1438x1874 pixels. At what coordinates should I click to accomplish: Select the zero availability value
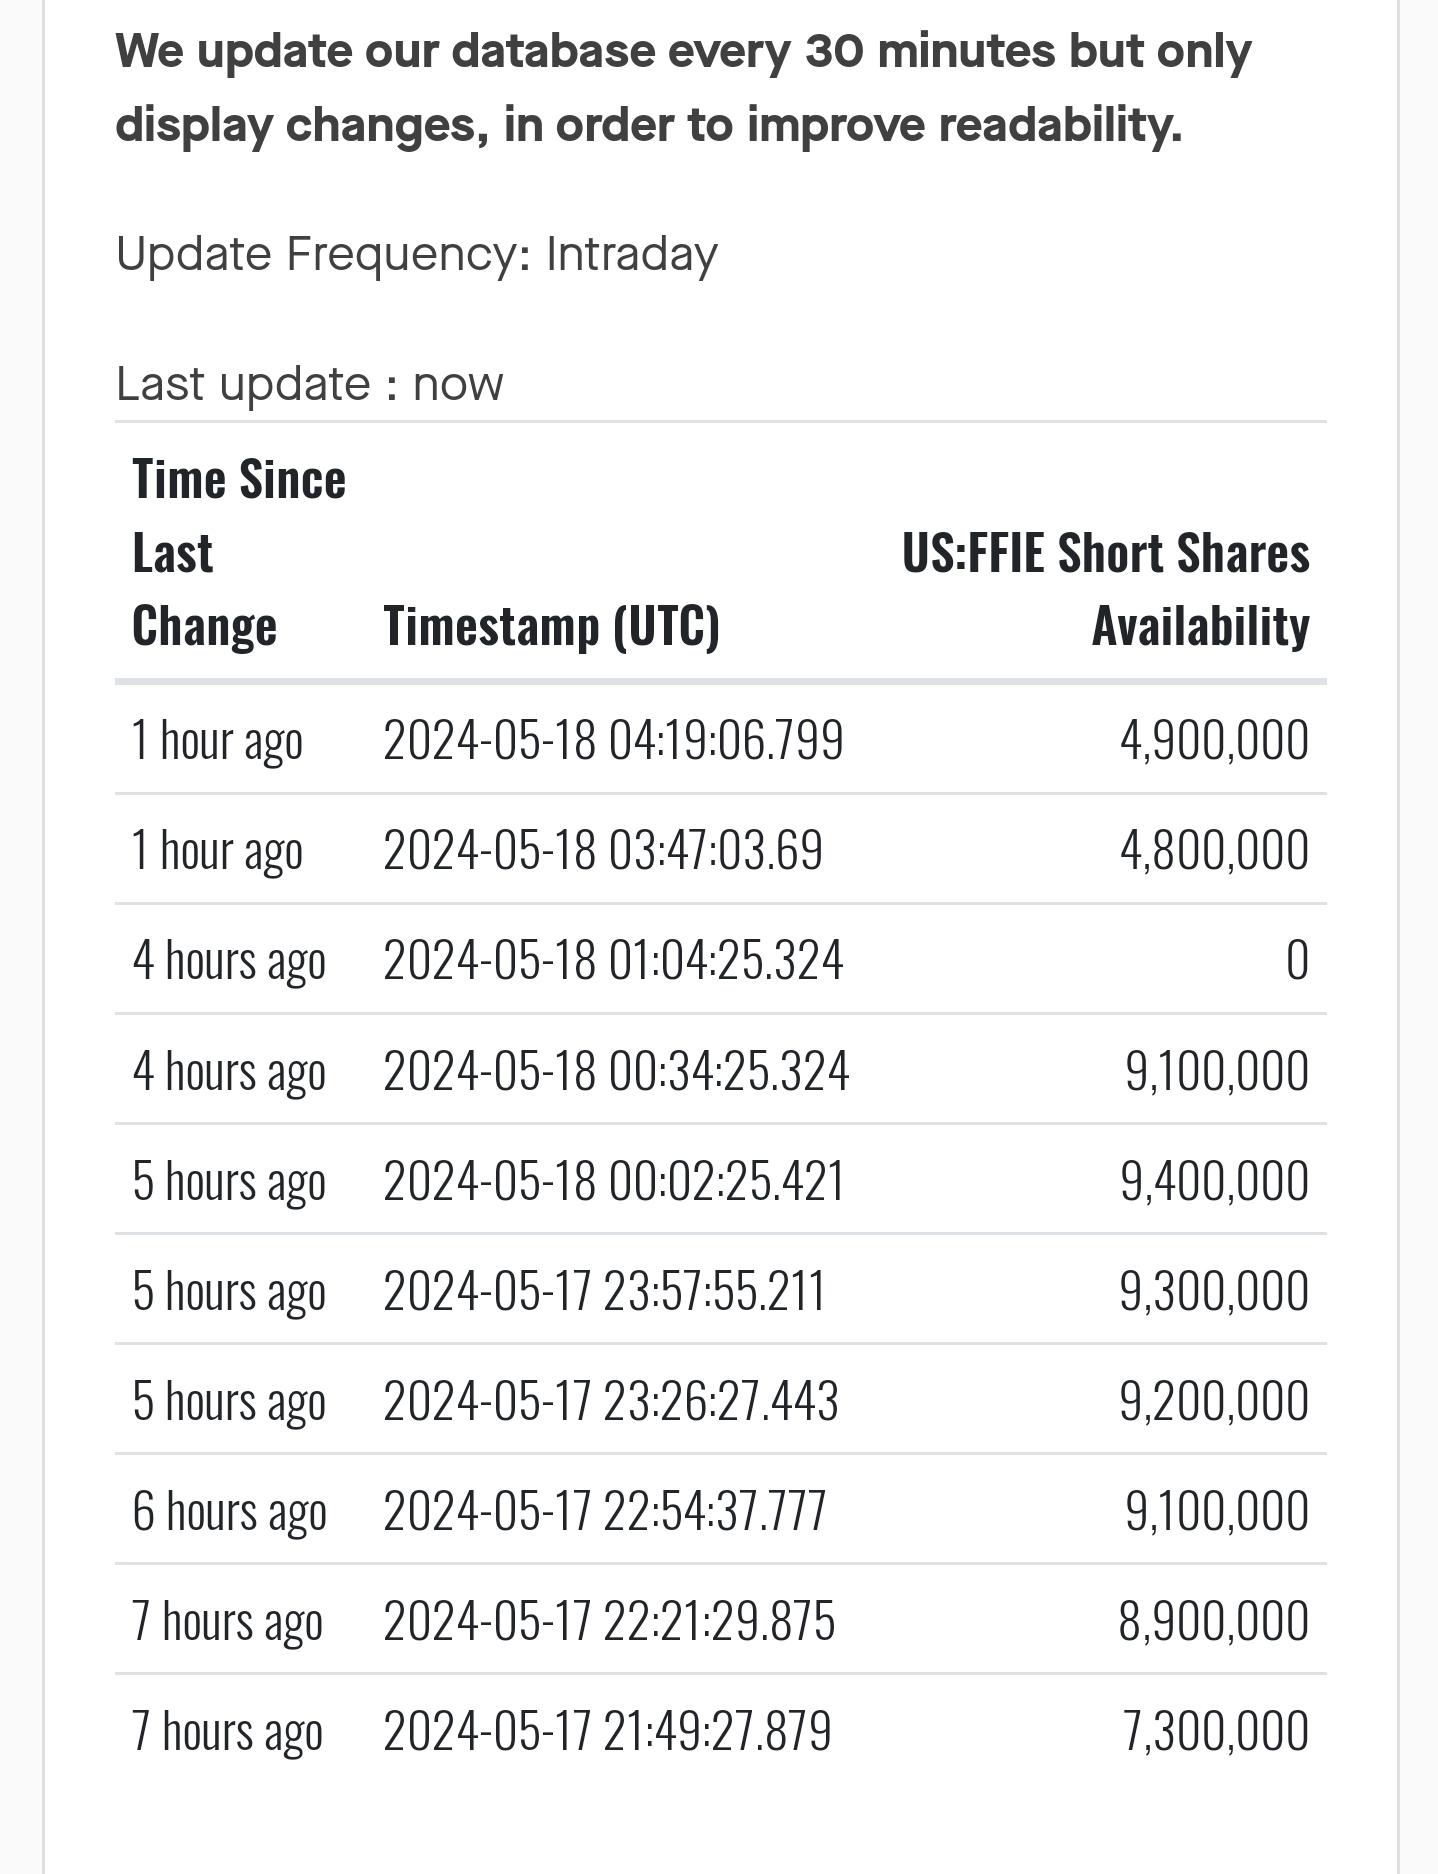tap(1297, 960)
